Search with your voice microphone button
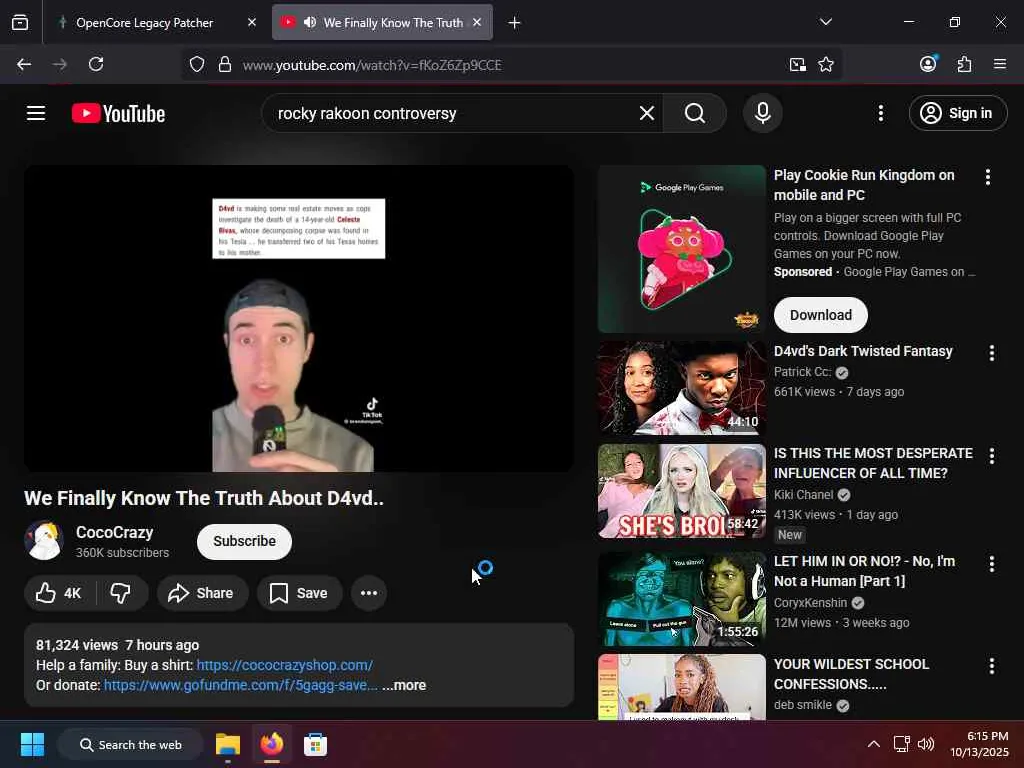This screenshot has height=768, width=1024. (x=763, y=114)
